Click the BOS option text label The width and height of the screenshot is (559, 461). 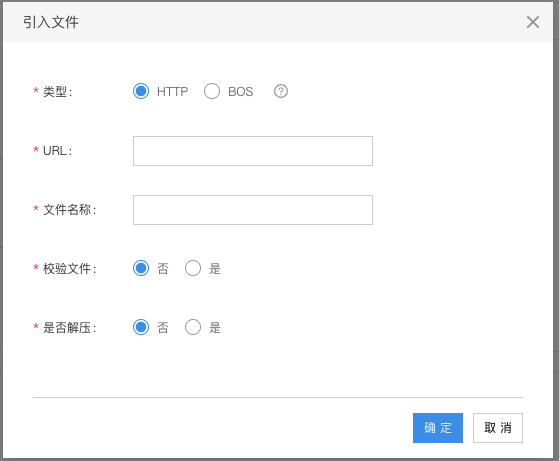pos(241,92)
